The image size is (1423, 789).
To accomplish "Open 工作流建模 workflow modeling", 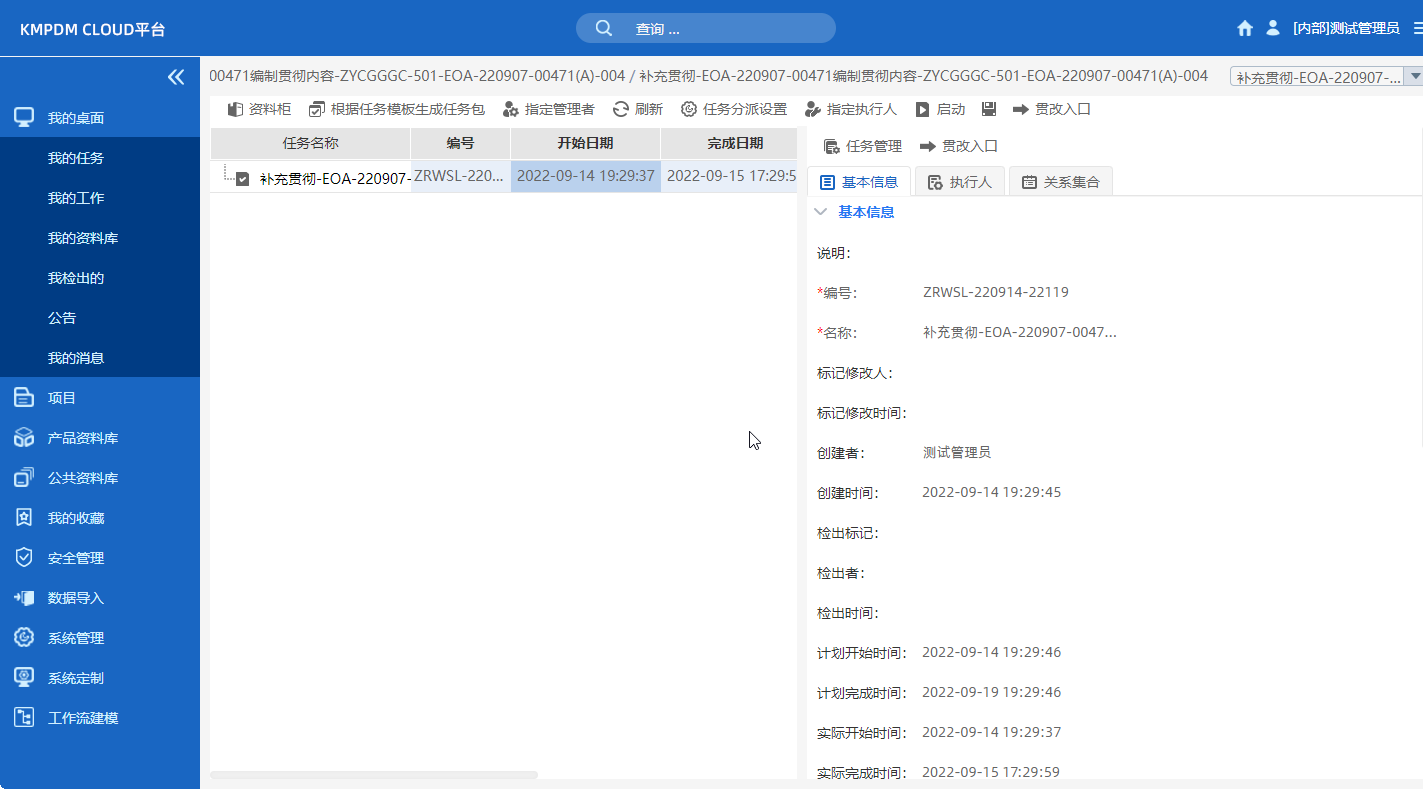I will coord(81,717).
